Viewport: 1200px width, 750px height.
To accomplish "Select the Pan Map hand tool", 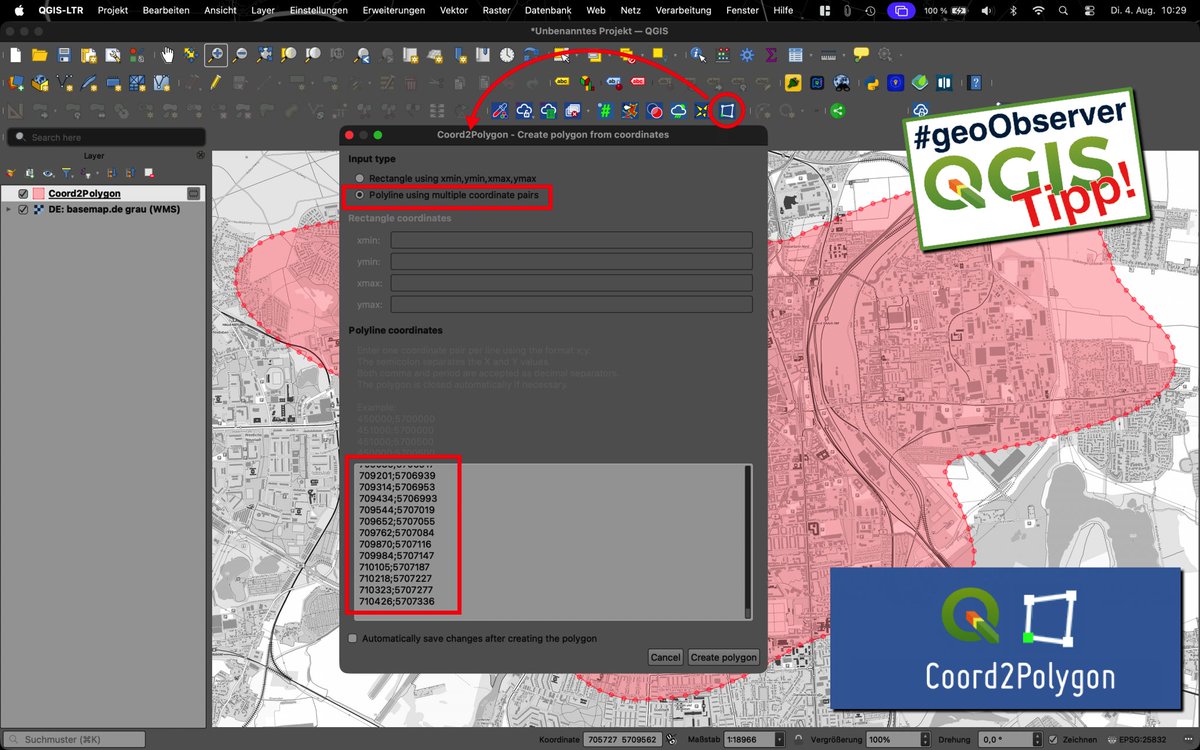I will coord(166,55).
